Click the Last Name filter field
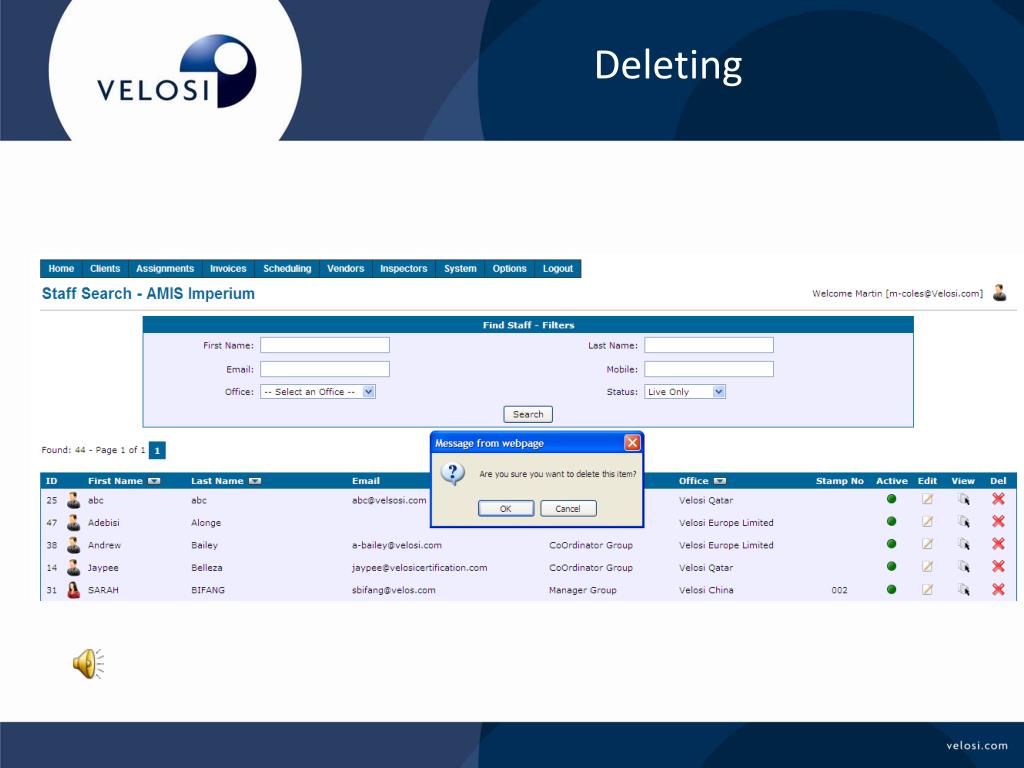This screenshot has height=768, width=1024. (709, 345)
